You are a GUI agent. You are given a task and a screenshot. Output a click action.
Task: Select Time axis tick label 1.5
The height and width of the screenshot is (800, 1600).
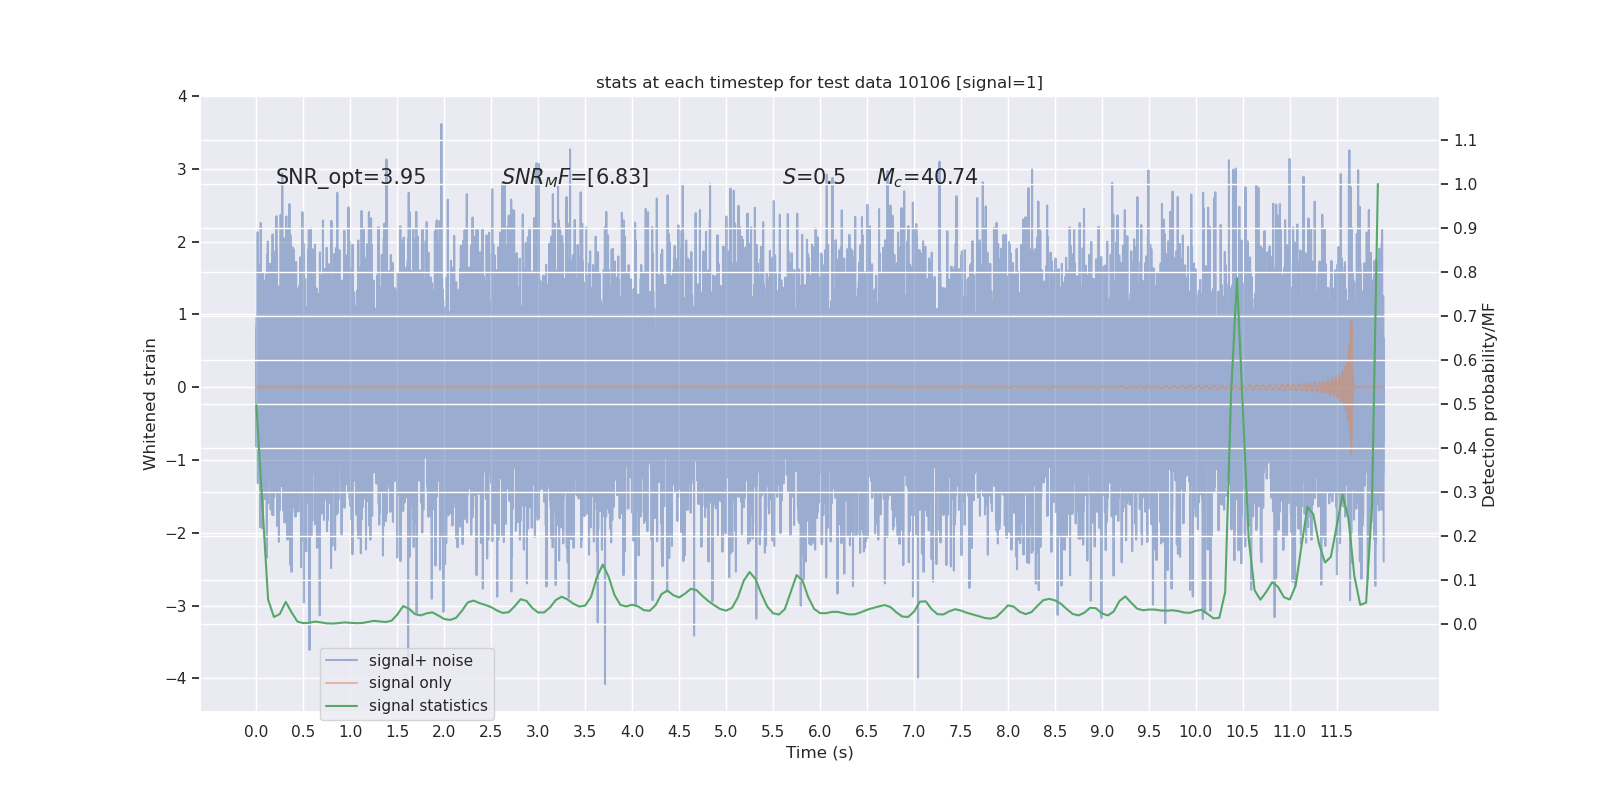[397, 731]
